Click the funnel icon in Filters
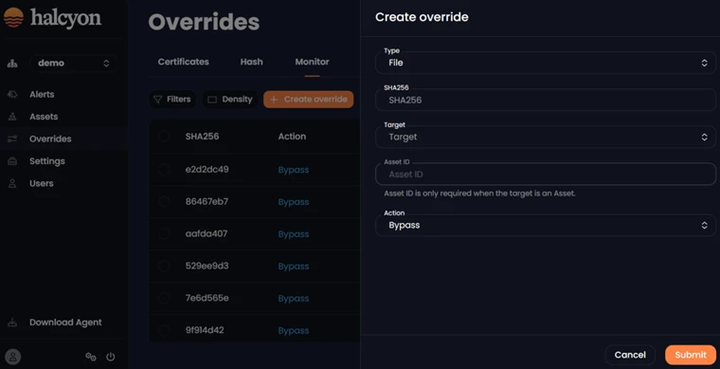This screenshot has width=720, height=369. (x=158, y=99)
